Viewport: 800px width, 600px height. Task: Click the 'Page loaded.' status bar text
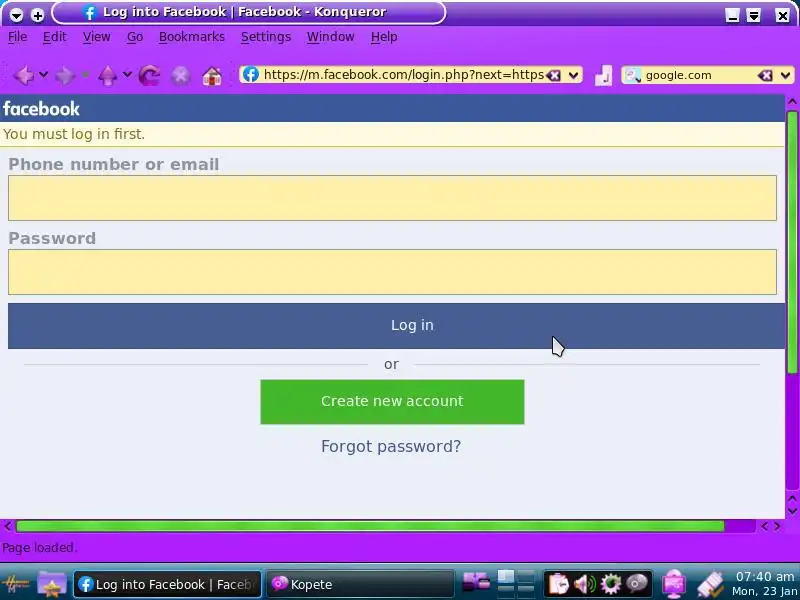[x=39, y=548]
